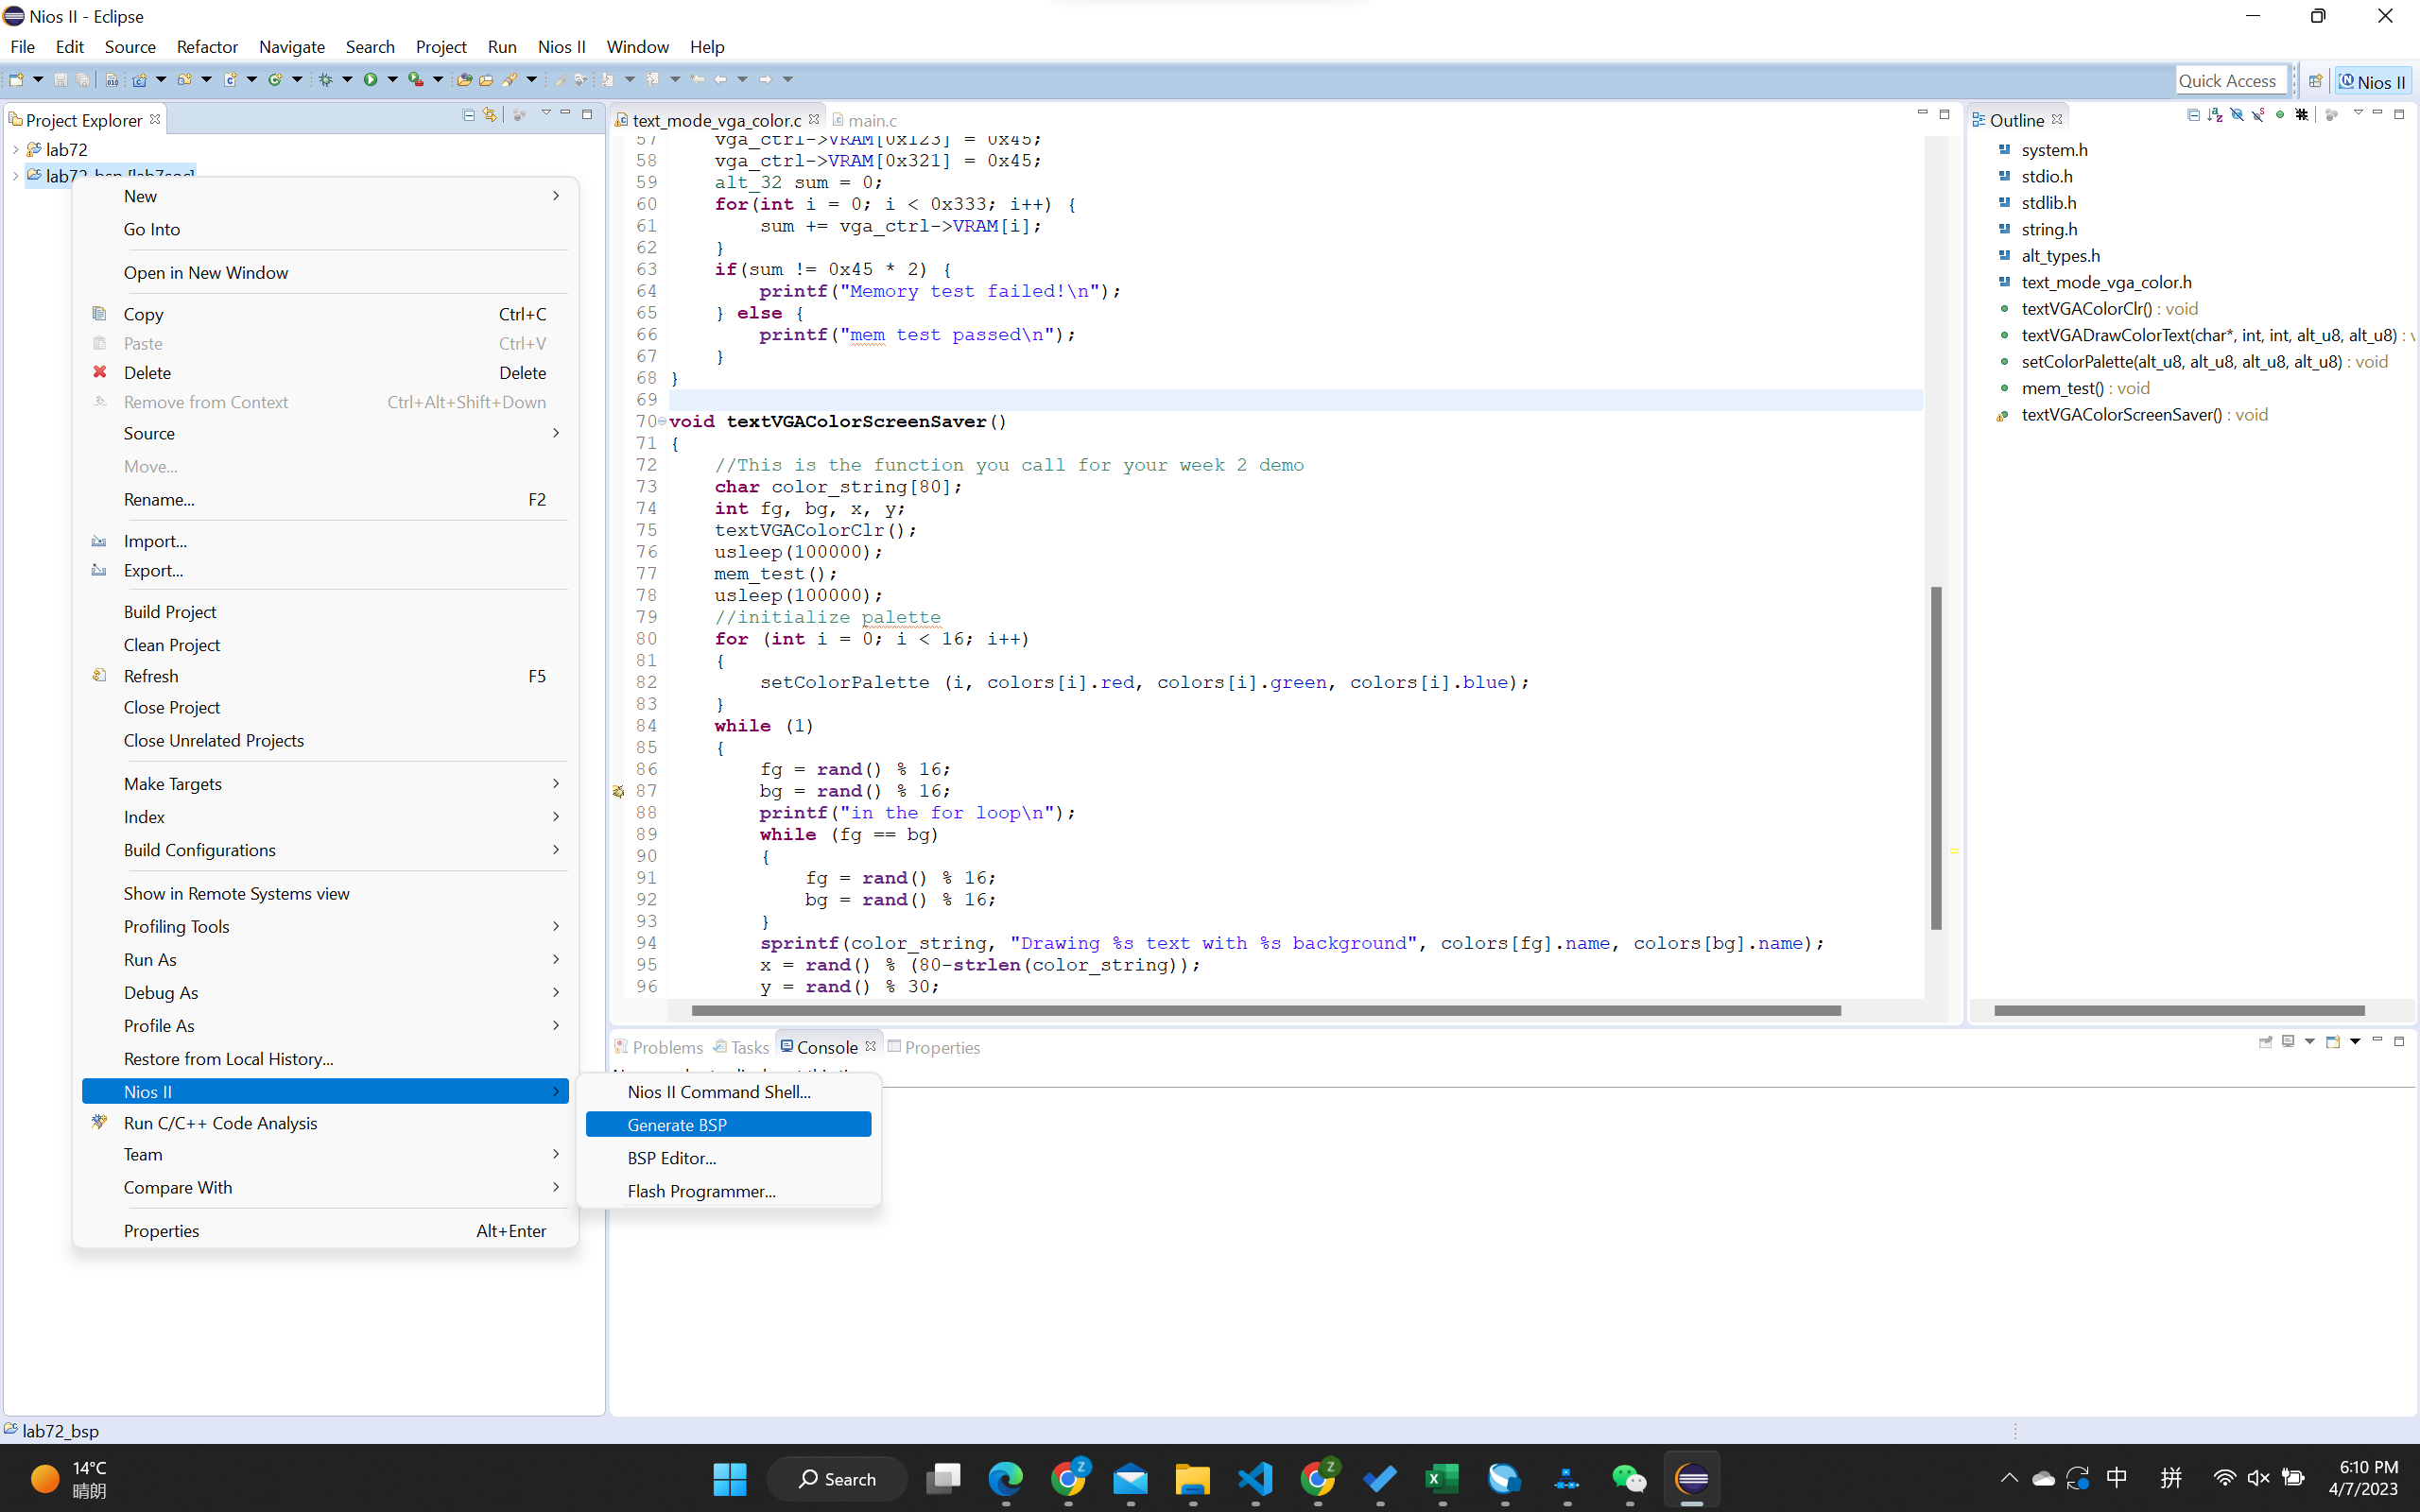The width and height of the screenshot is (2420, 1512).
Task: Expand the lab72_bsp project tree node
Action: (15, 176)
